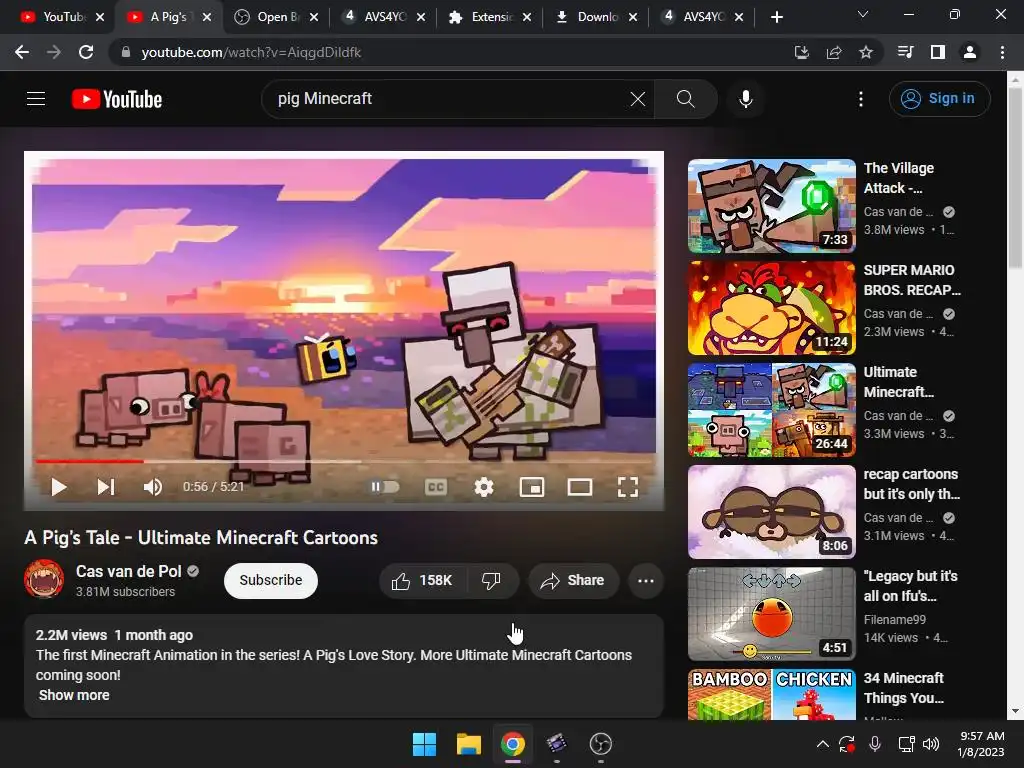Expand description with Show more
1024x768 pixels.
coord(74,695)
